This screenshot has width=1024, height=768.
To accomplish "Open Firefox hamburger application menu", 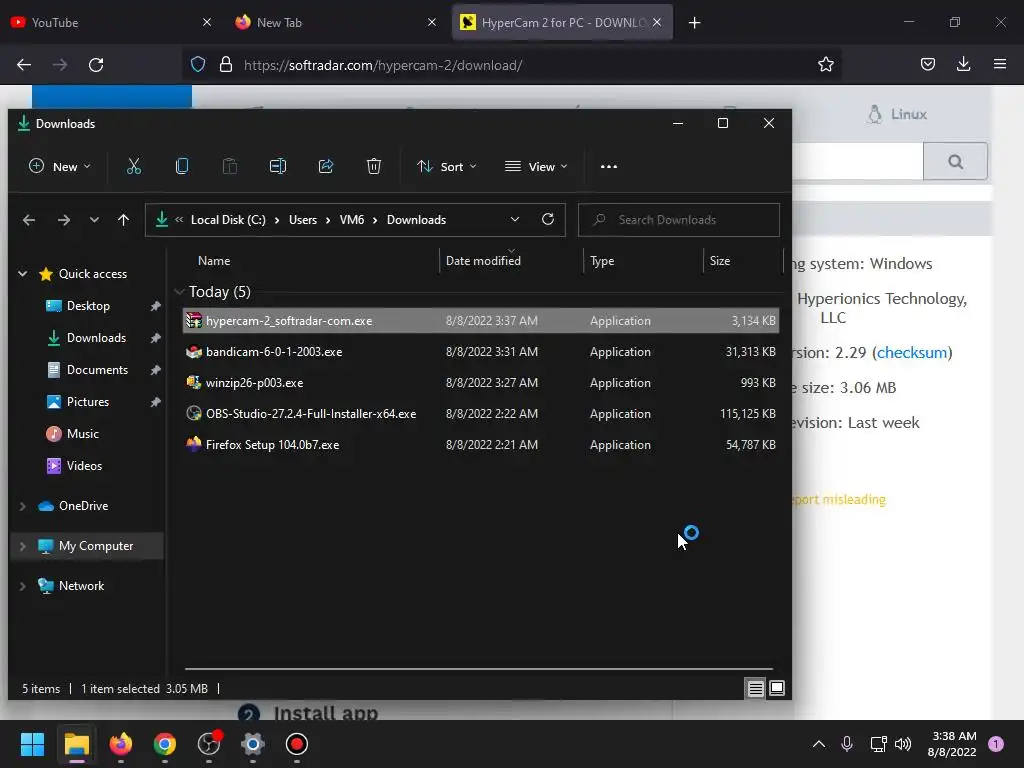I will point(999,65).
